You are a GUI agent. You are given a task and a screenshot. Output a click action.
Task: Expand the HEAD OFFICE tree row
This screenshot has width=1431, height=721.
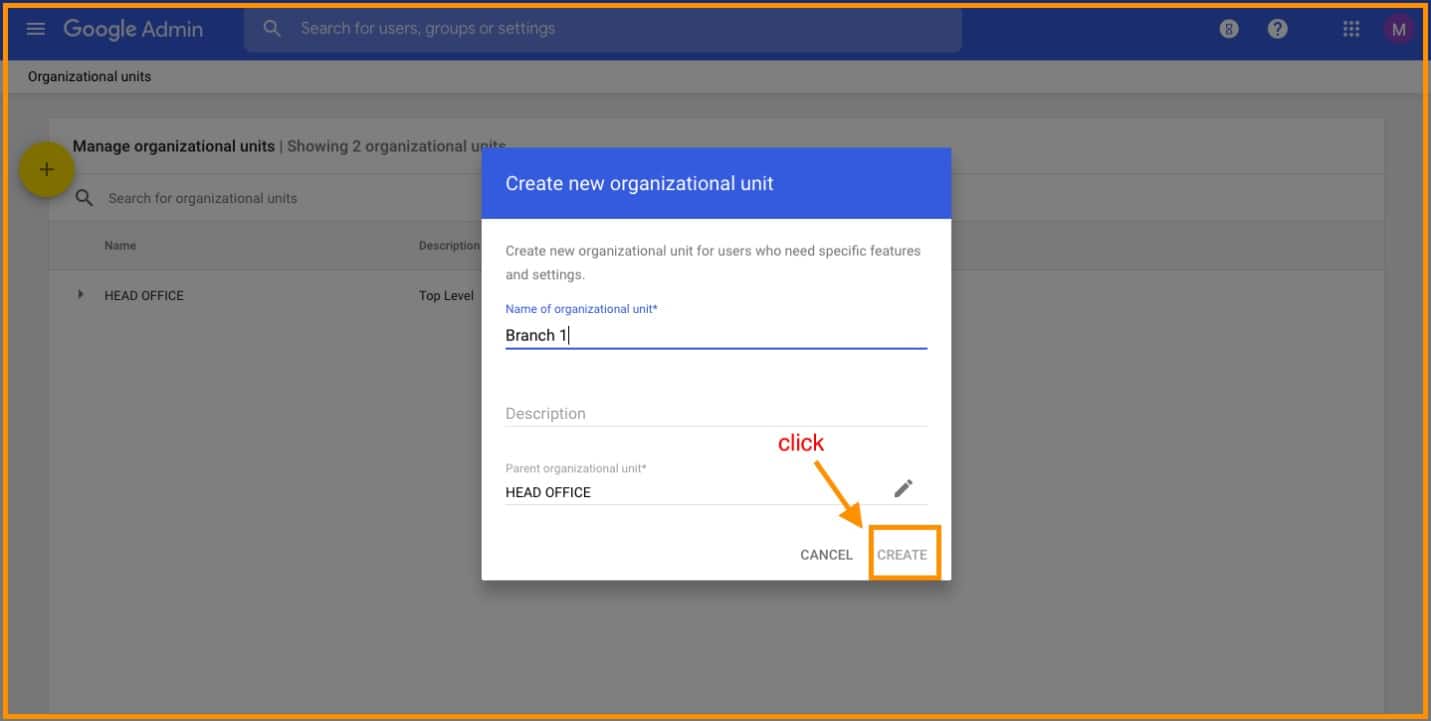[x=81, y=295]
